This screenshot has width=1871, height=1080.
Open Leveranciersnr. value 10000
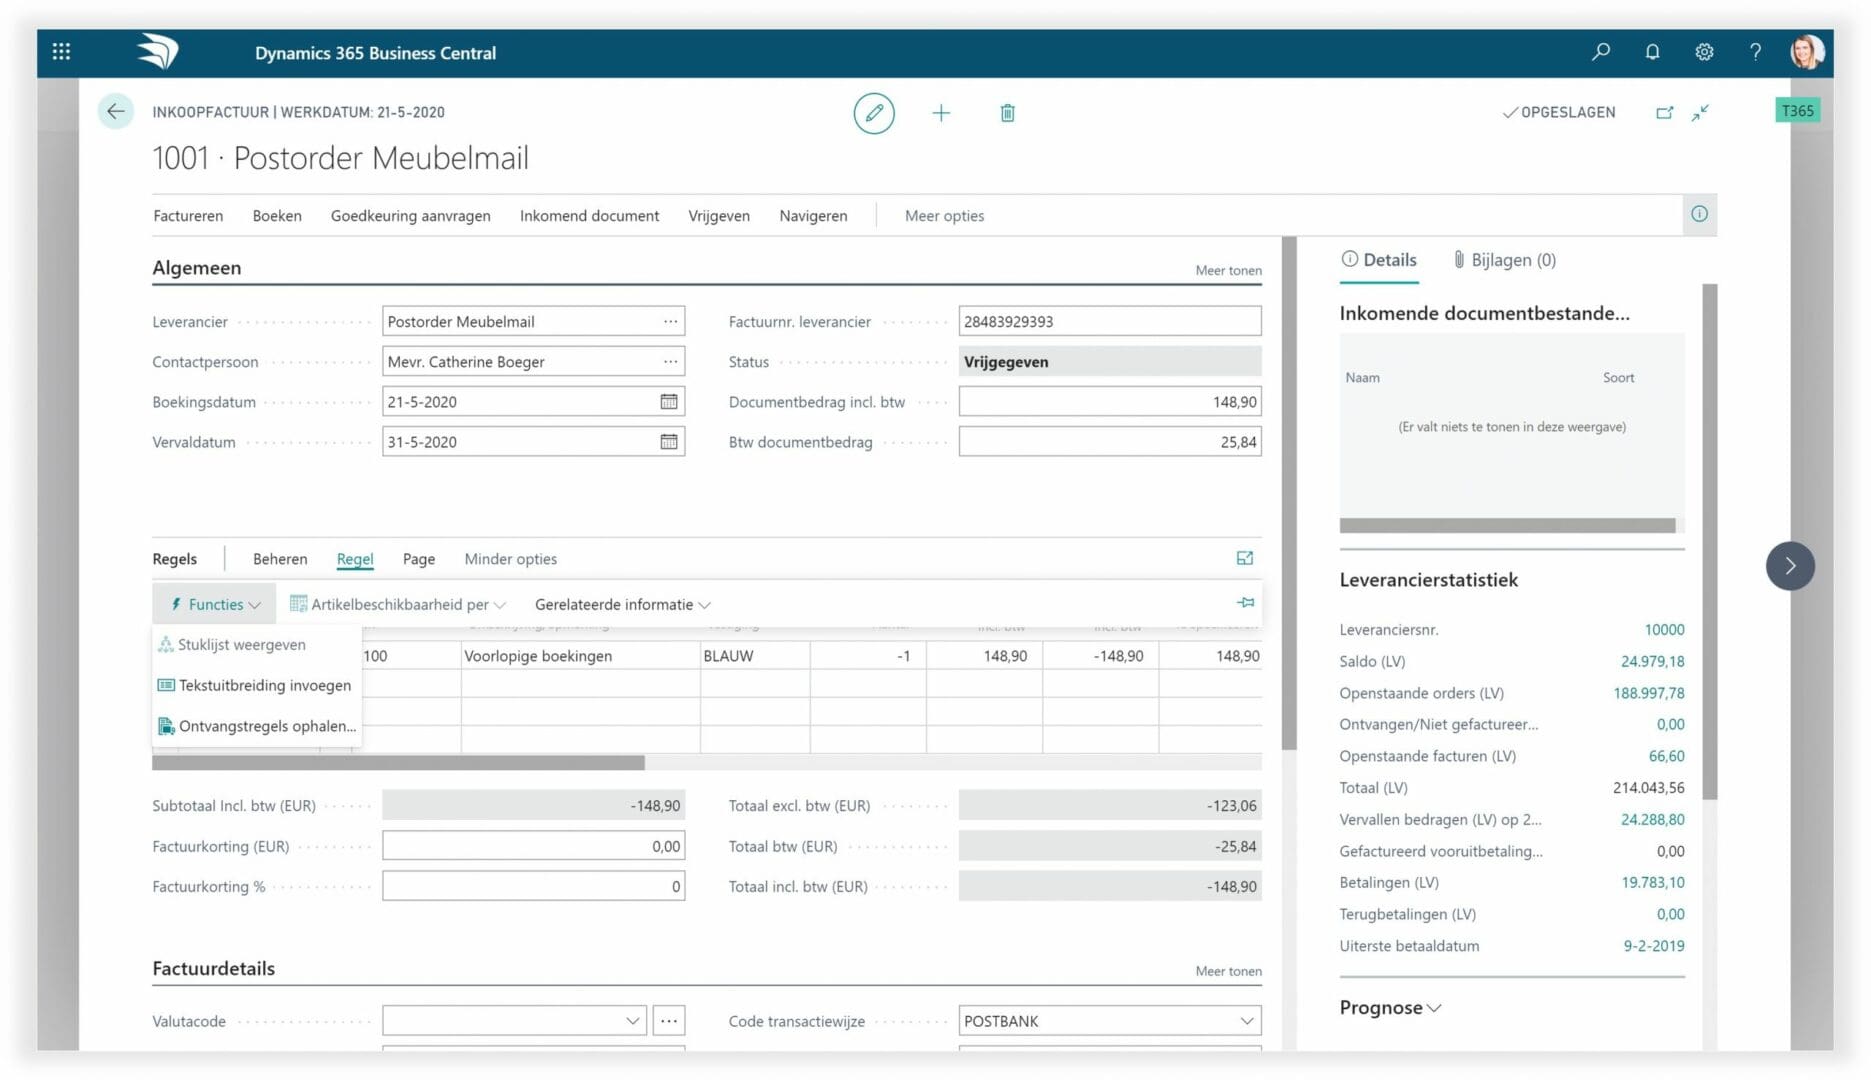(1664, 629)
